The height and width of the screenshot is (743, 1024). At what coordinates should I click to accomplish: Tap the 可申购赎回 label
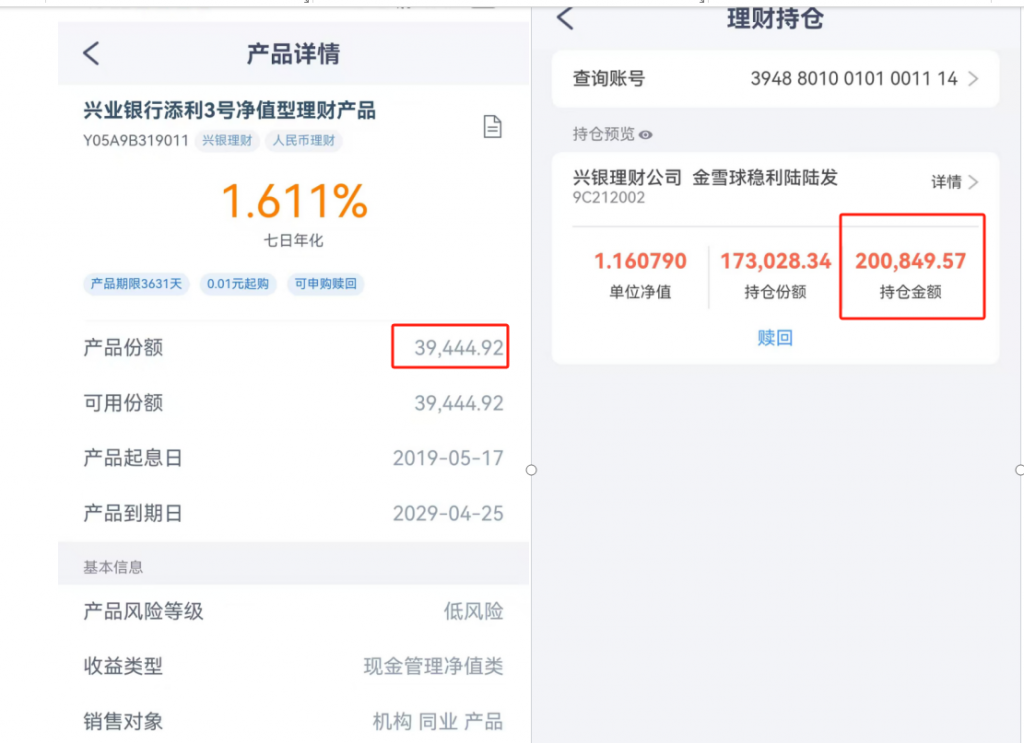point(326,284)
